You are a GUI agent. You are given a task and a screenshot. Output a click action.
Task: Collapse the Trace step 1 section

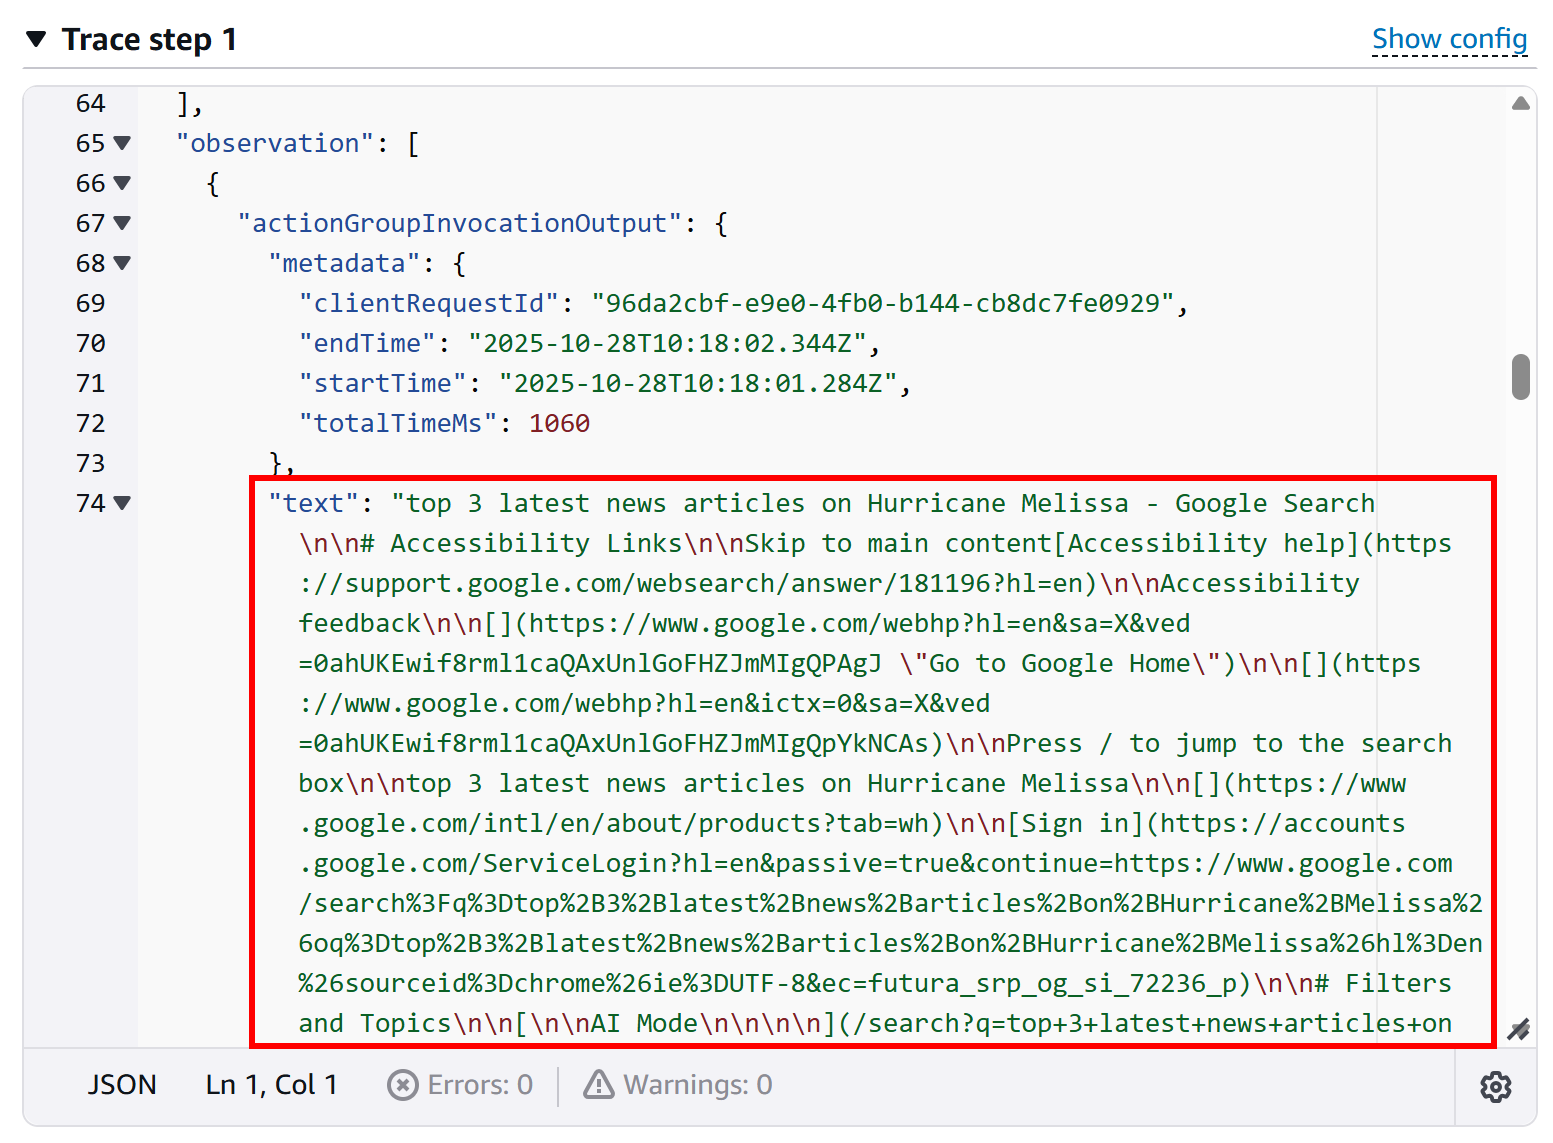pyautogui.click(x=36, y=39)
